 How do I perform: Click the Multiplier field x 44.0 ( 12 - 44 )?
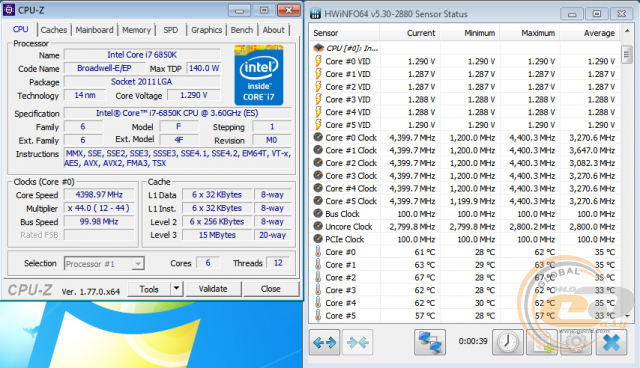[99, 208]
